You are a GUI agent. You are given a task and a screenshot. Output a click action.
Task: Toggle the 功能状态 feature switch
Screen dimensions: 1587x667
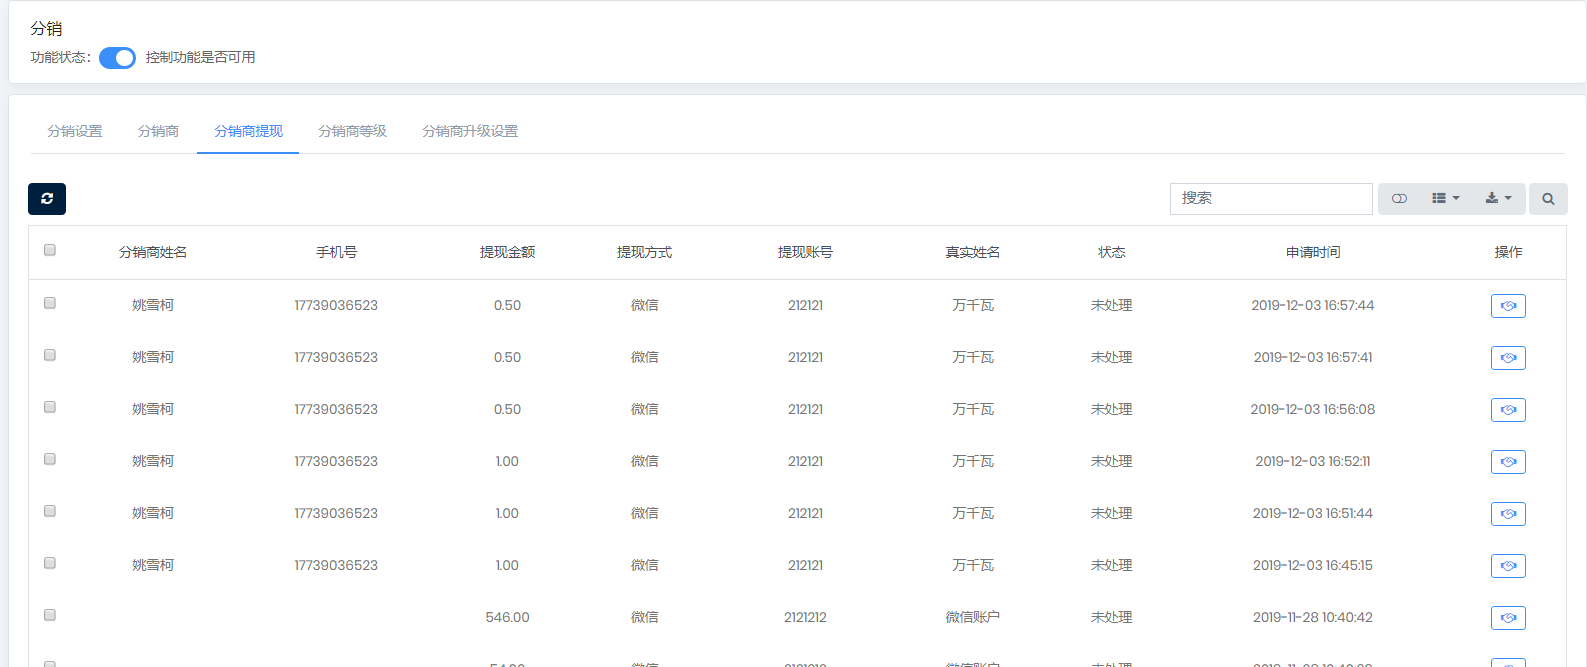pos(117,58)
